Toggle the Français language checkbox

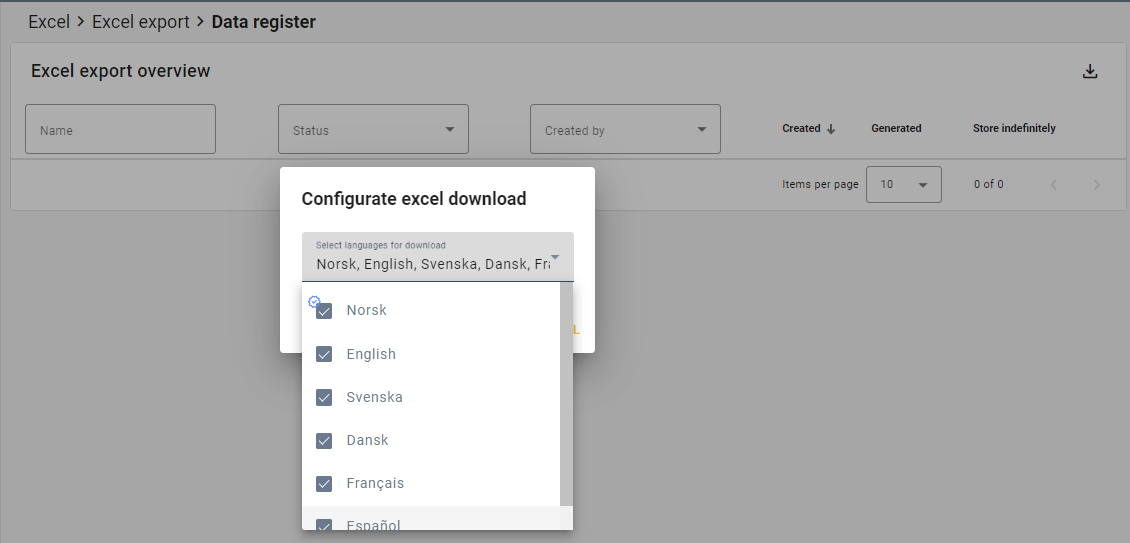pos(324,483)
